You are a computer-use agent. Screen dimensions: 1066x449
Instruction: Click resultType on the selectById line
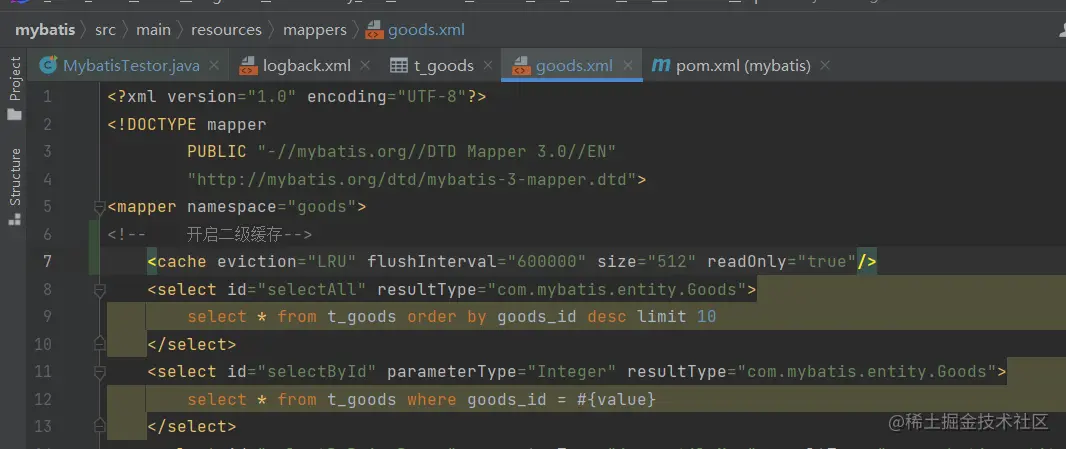click(x=676, y=371)
